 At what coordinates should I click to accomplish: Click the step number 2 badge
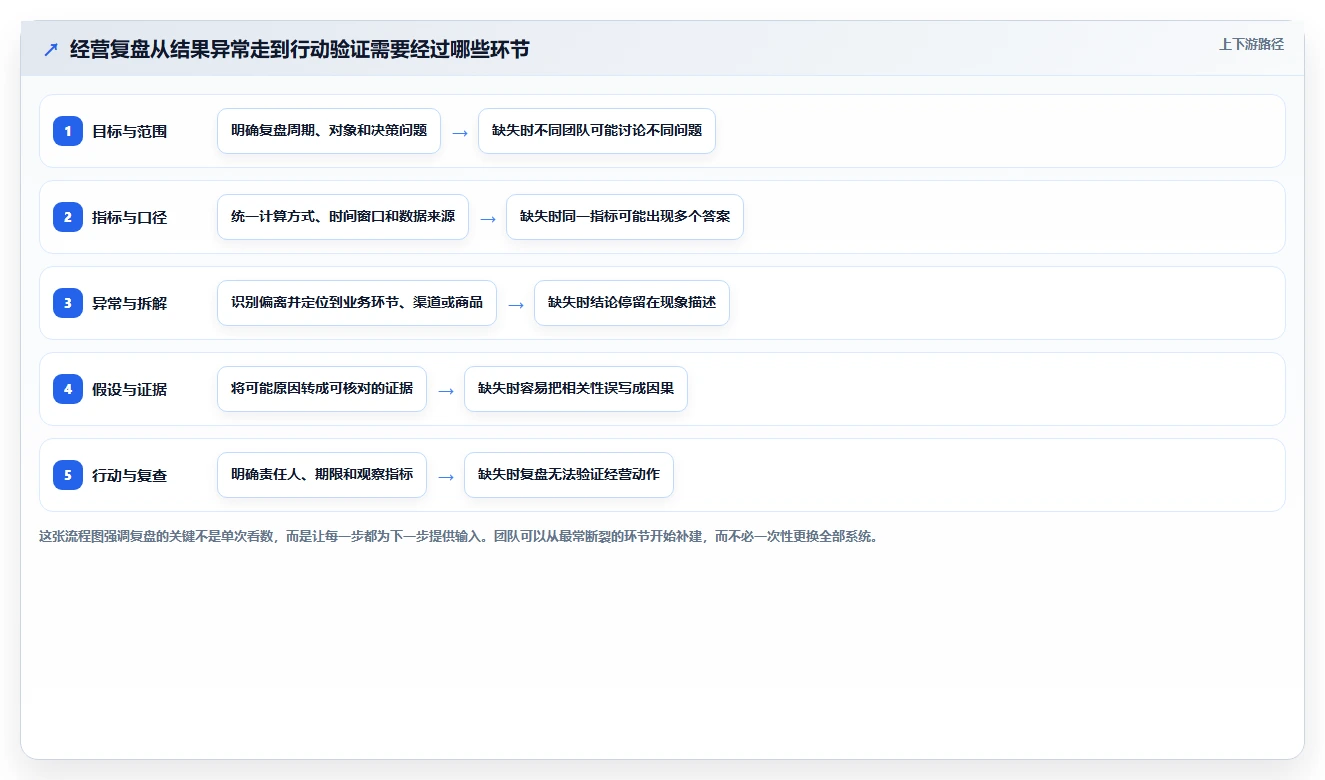pyautogui.click(x=68, y=217)
